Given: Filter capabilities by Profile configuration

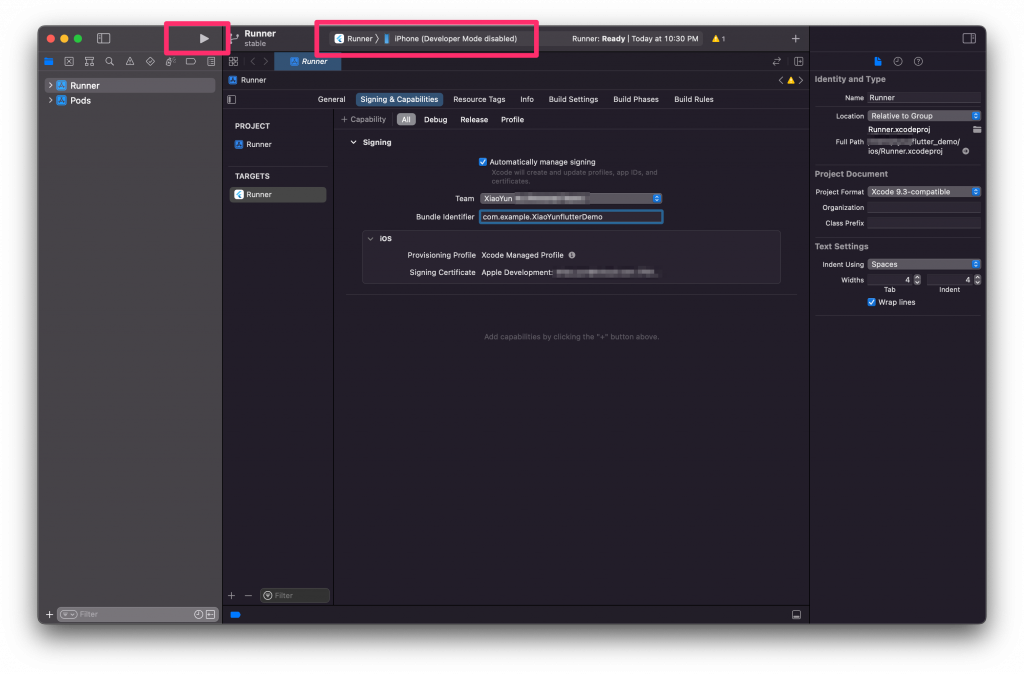Looking at the screenshot, I should tap(513, 120).
